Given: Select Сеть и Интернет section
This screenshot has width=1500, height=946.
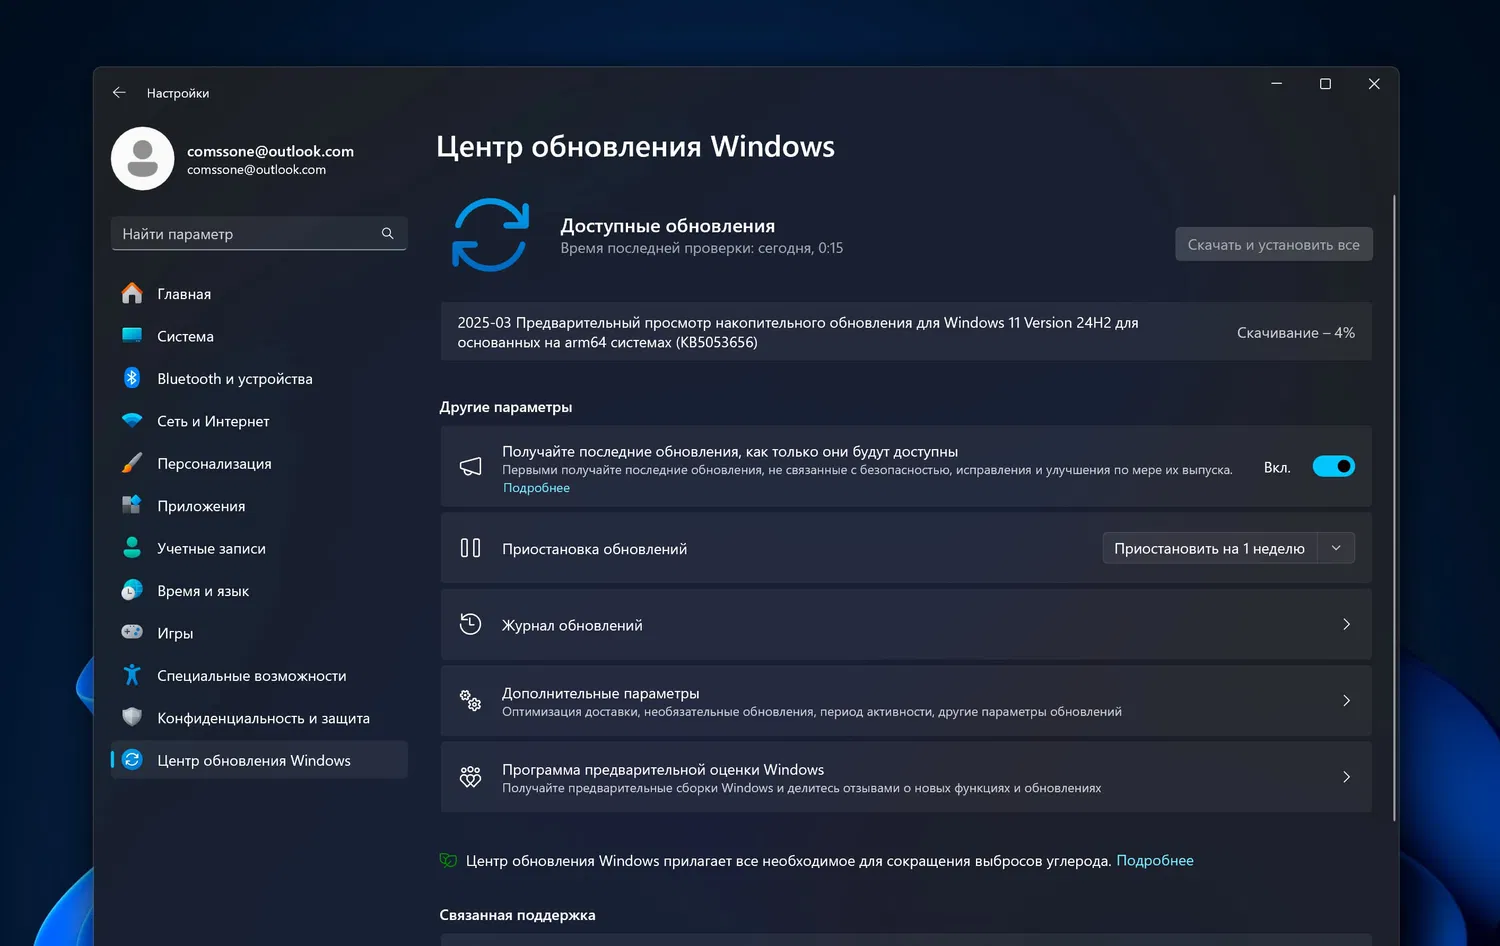Looking at the screenshot, I should coord(259,421).
